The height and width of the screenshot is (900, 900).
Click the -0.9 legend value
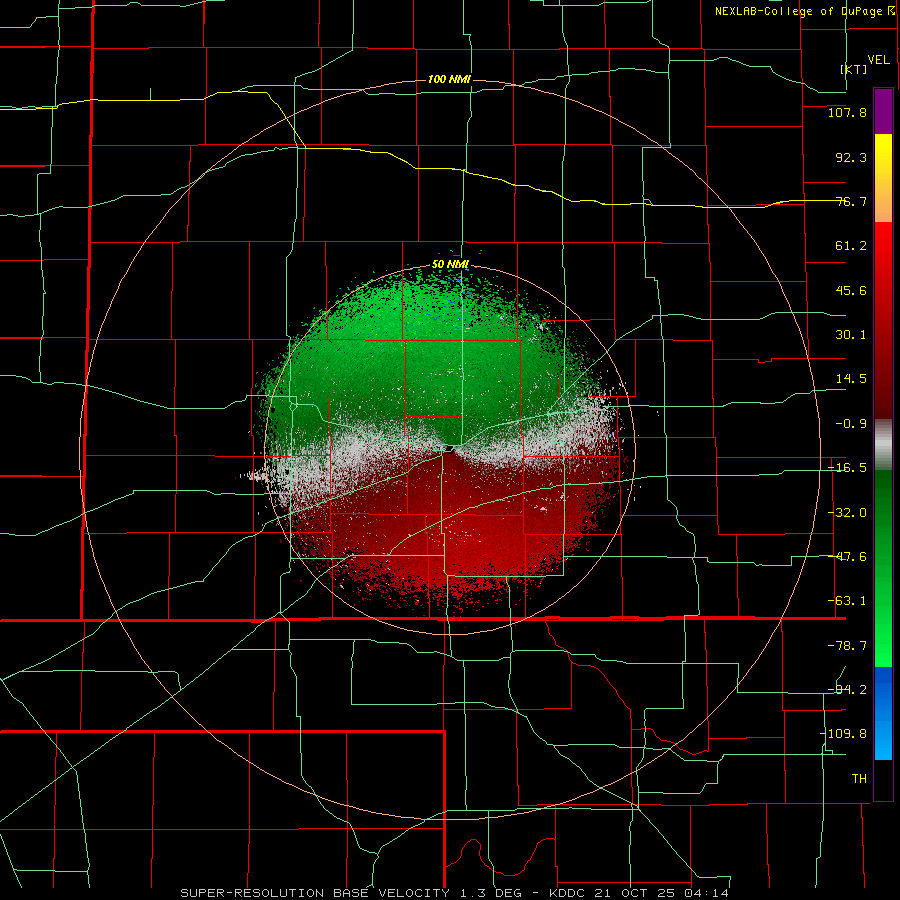tap(851, 424)
